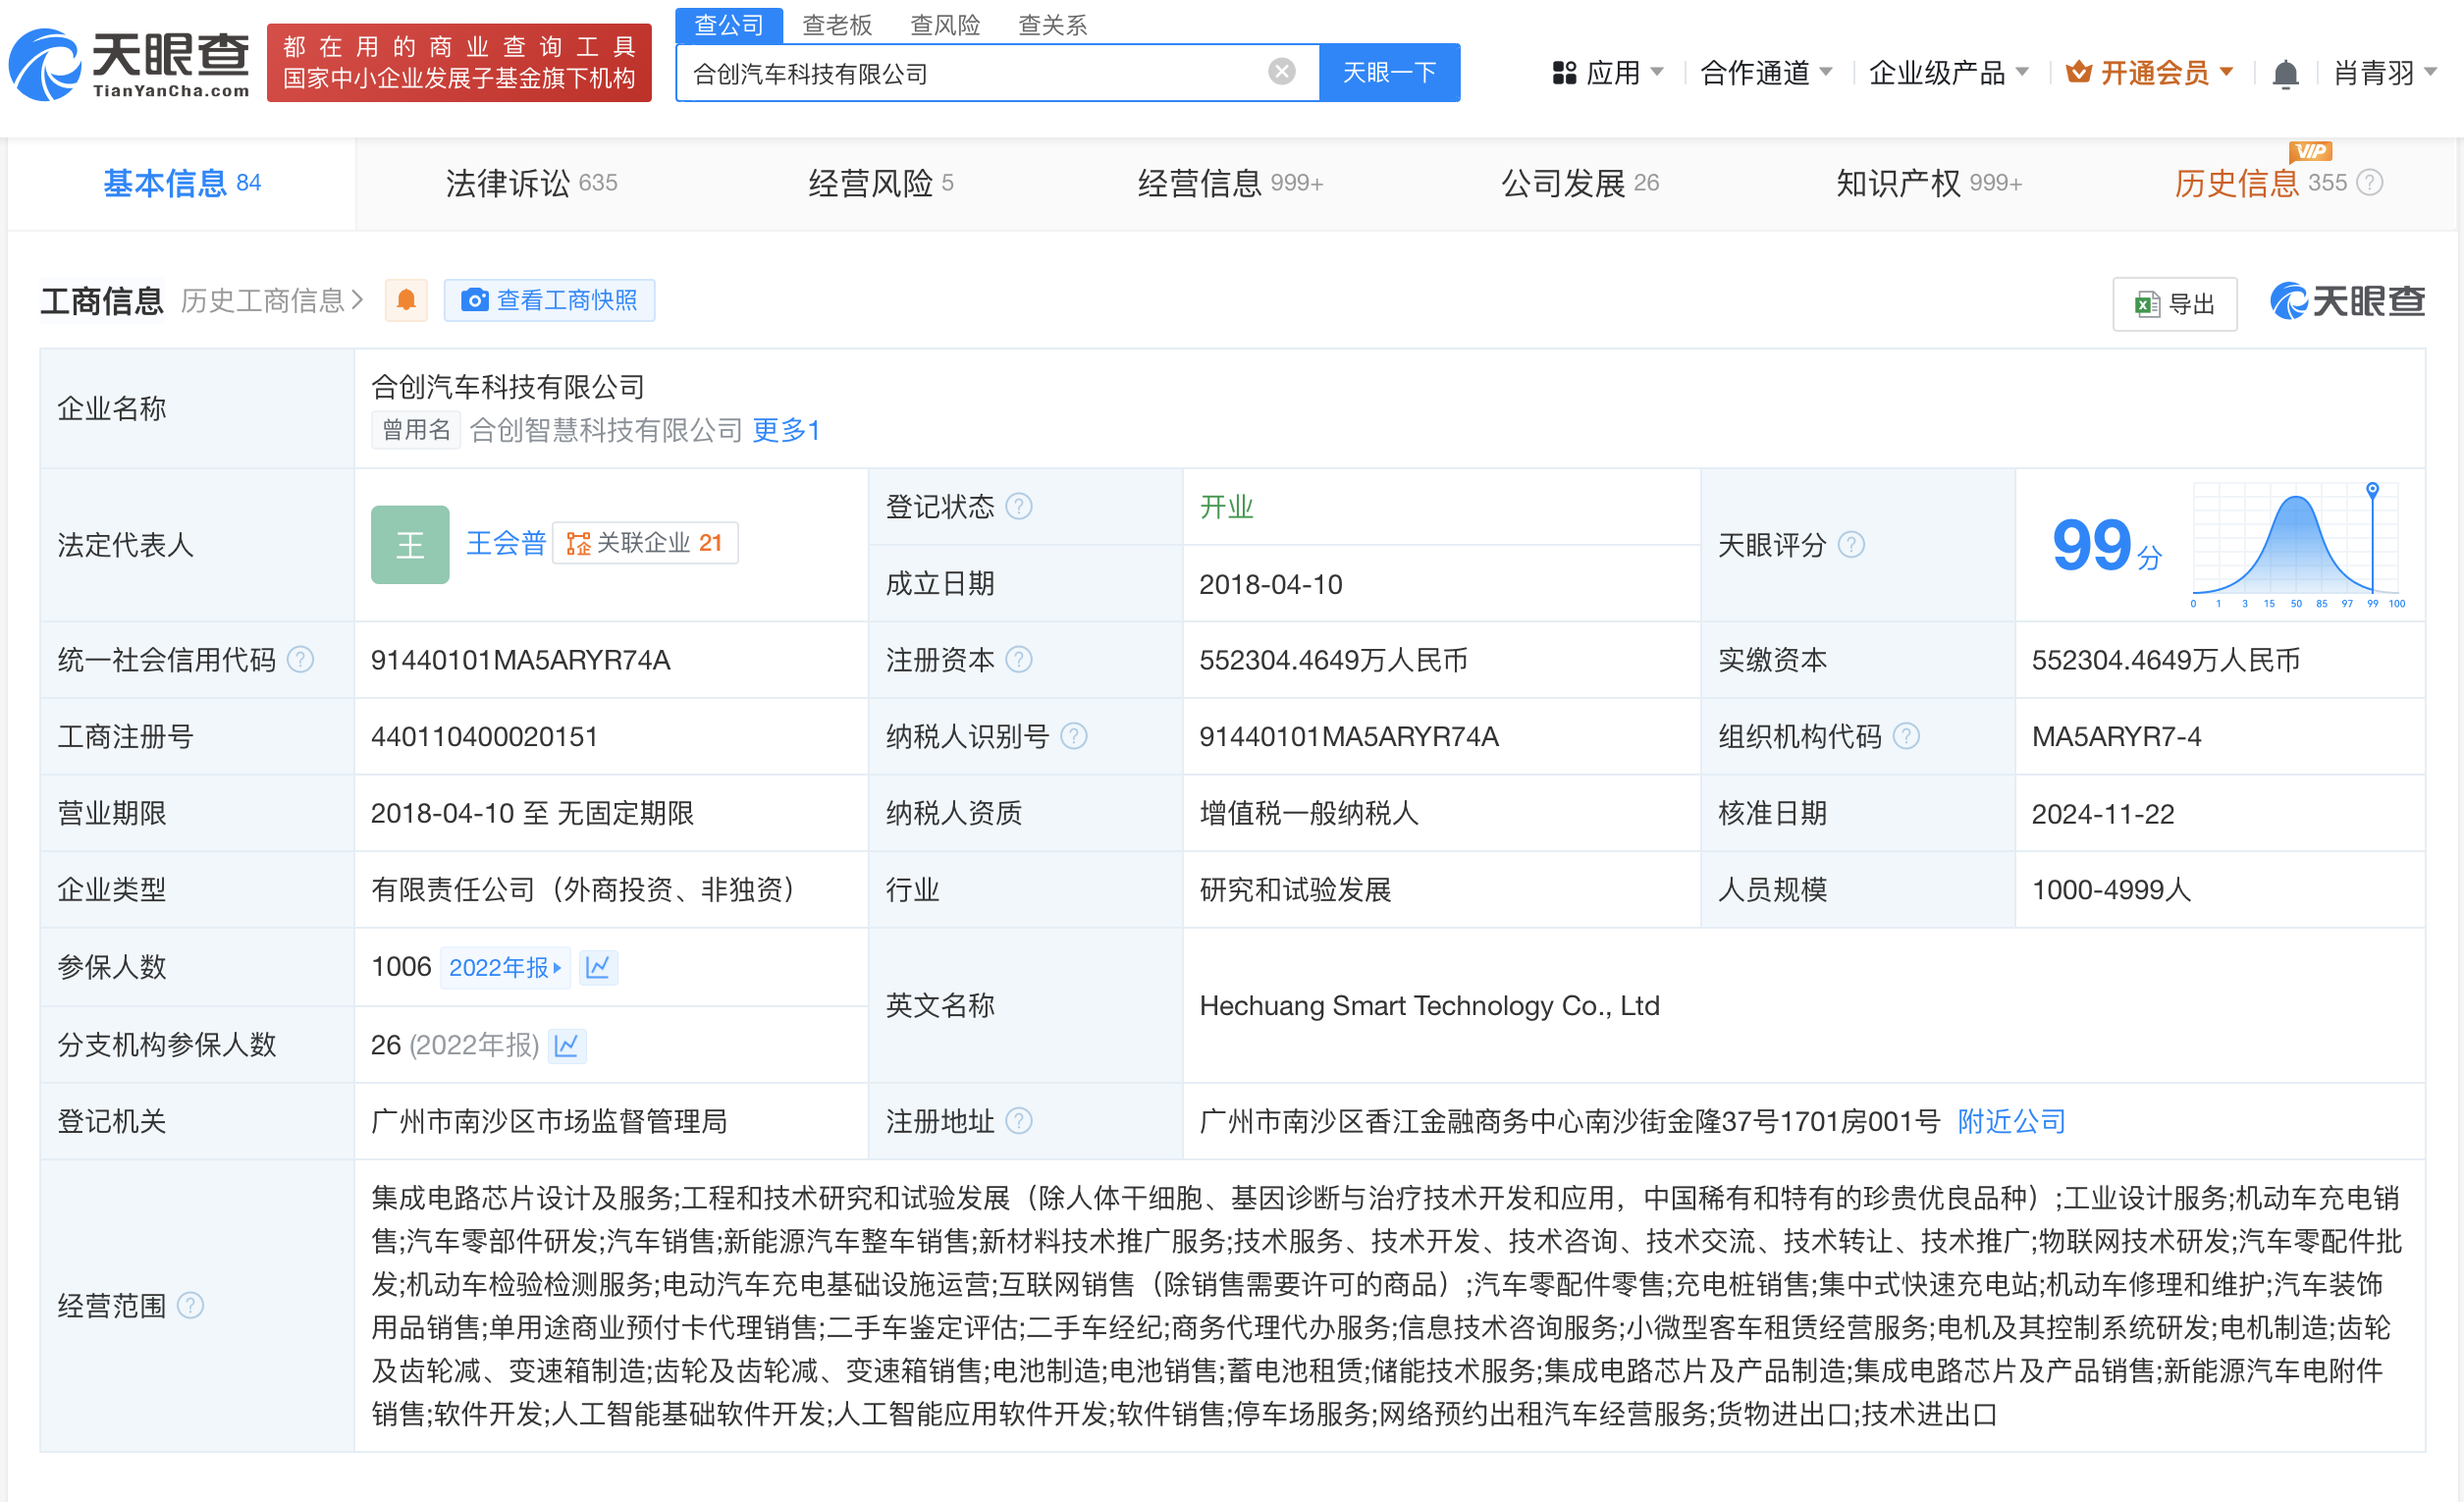
Task: Click the orange bell monitor icon
Action: tap(406, 300)
